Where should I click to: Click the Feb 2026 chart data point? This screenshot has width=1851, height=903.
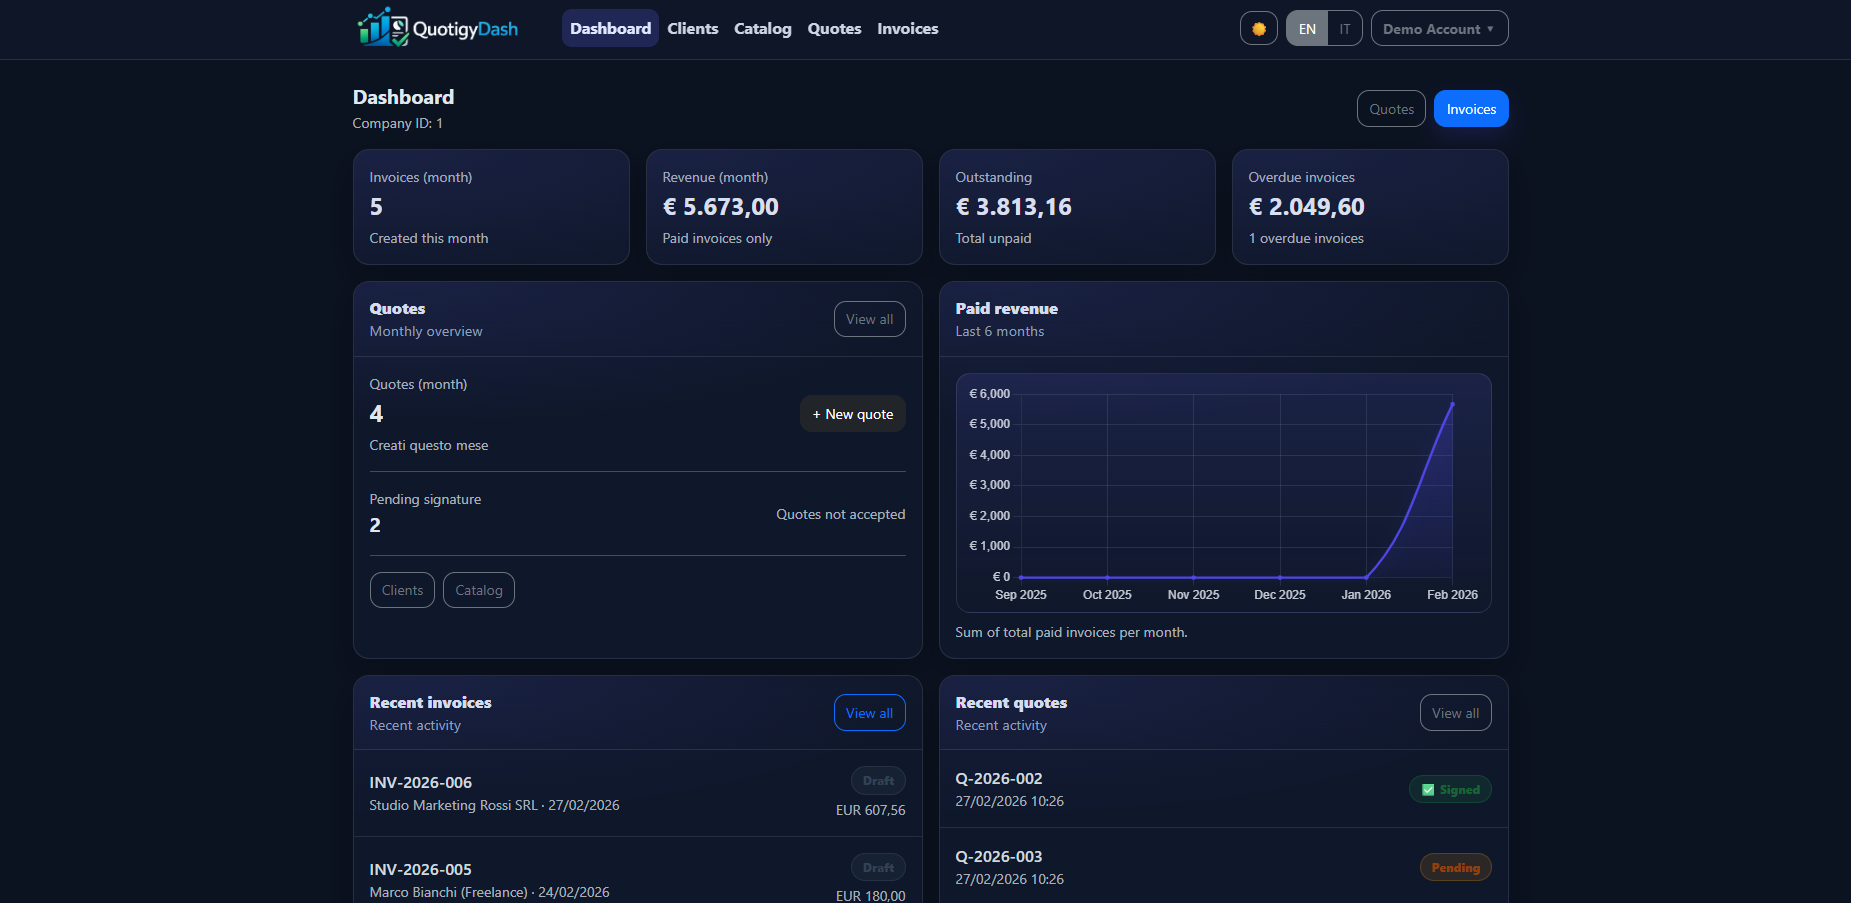[x=1452, y=404]
